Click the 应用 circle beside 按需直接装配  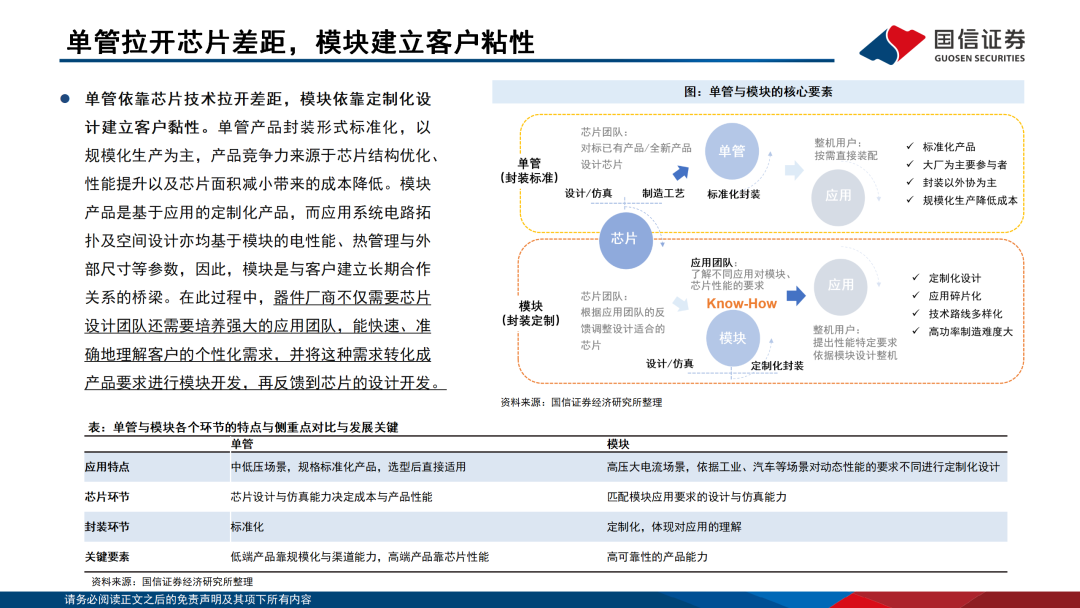click(x=838, y=196)
